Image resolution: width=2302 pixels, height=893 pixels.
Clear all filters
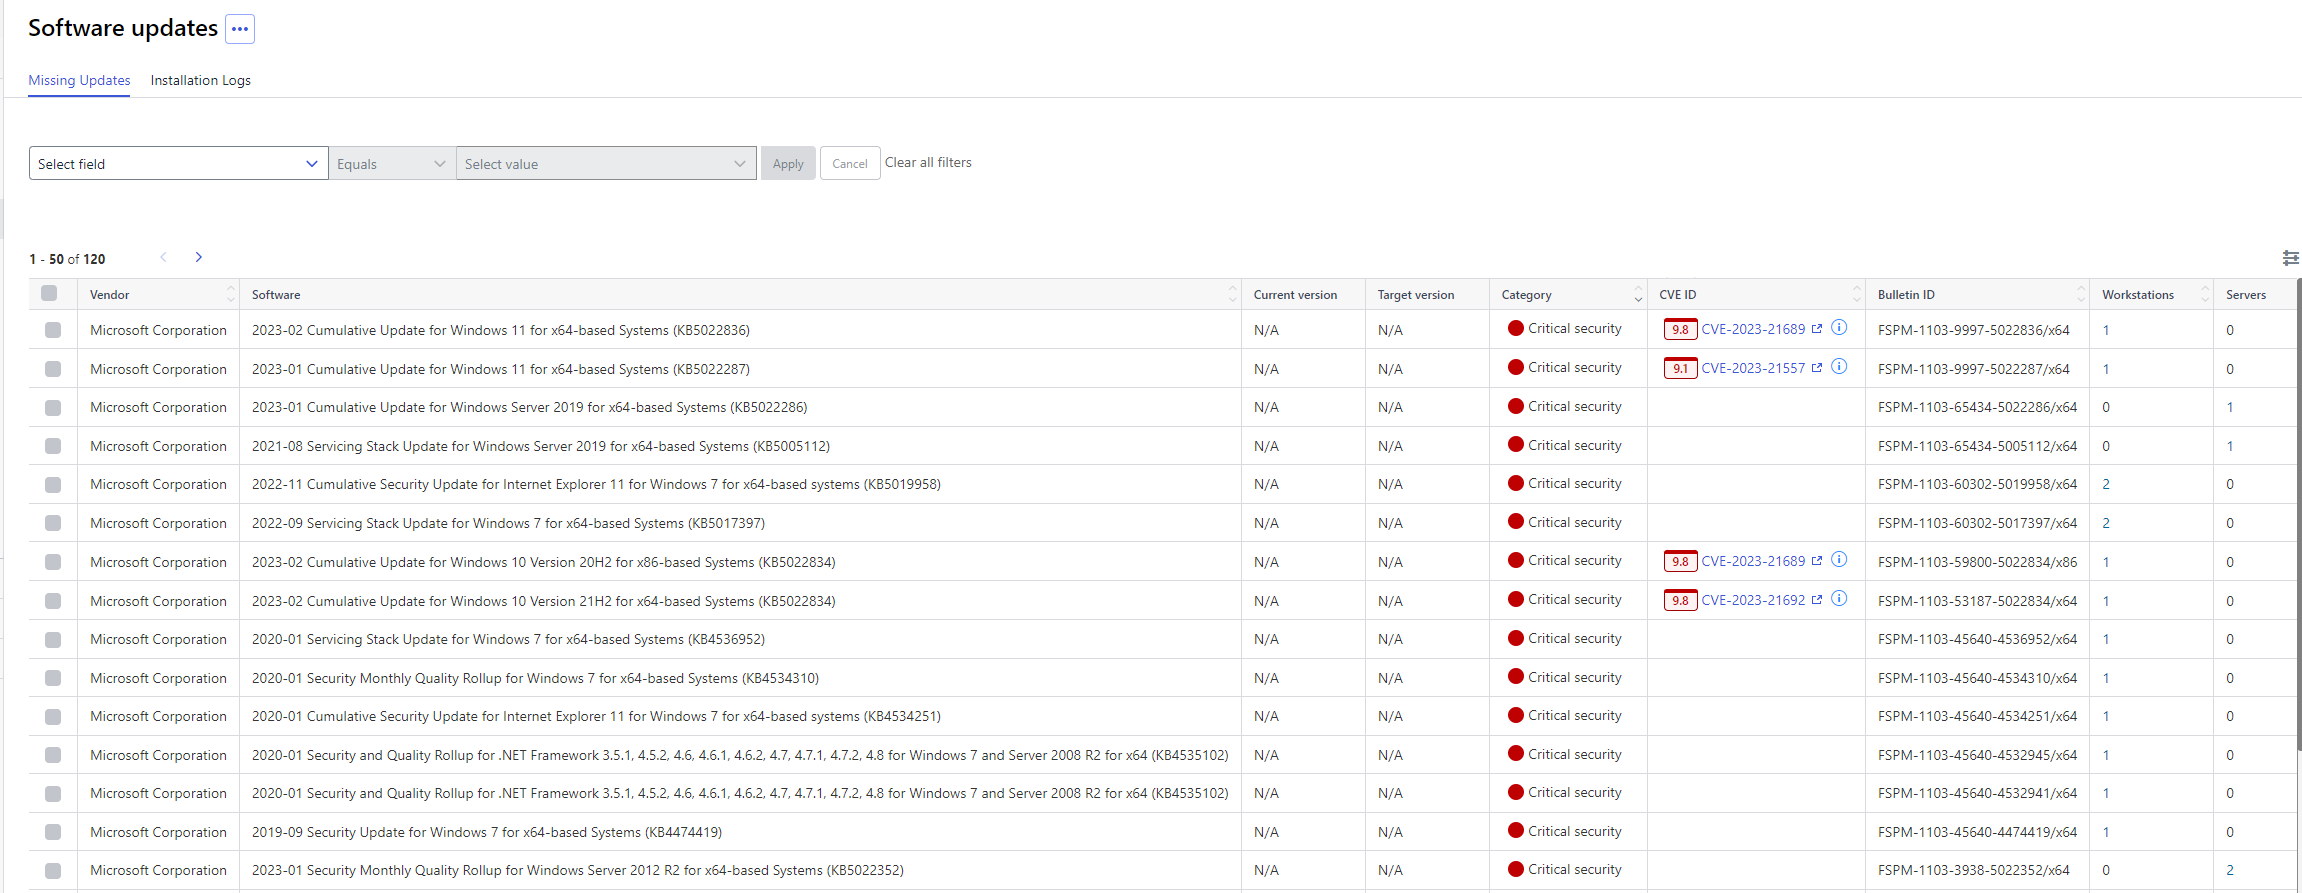tap(928, 162)
